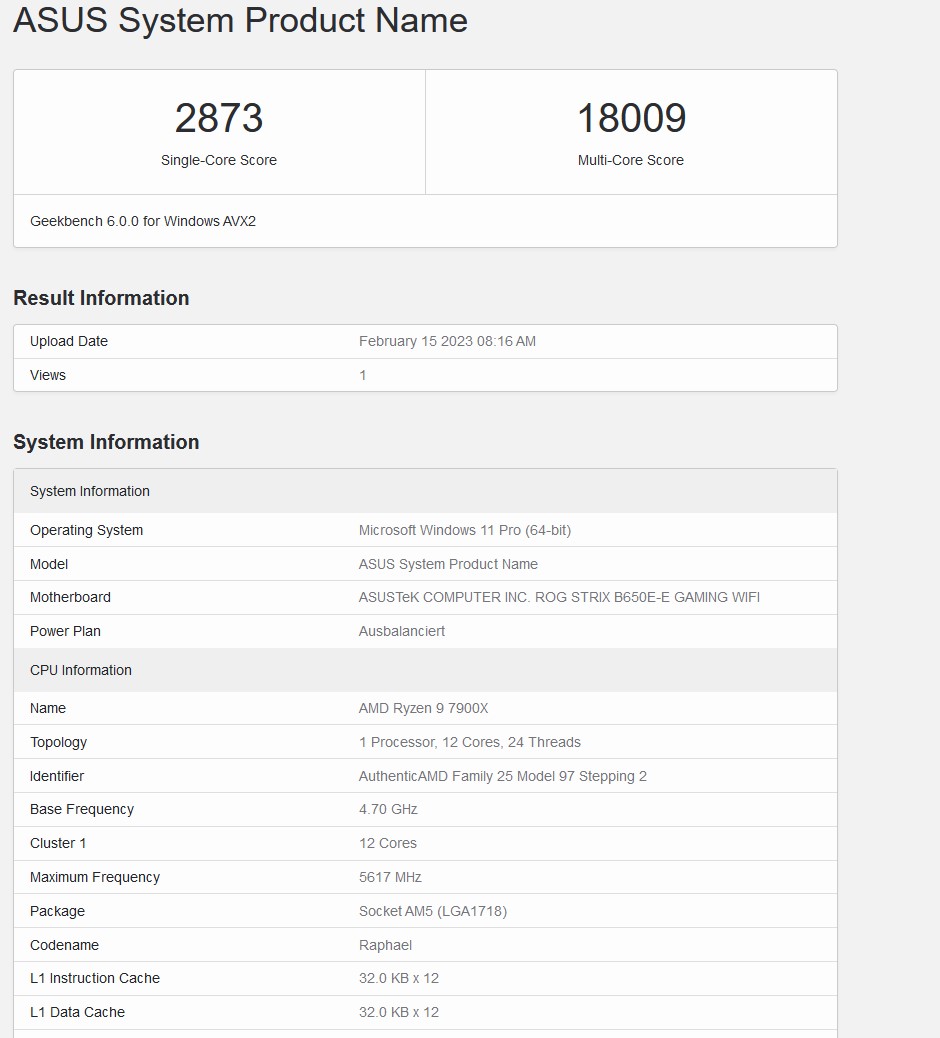Click the 'L1 Data Cache' row label
The image size is (940, 1038).
pos(77,1012)
